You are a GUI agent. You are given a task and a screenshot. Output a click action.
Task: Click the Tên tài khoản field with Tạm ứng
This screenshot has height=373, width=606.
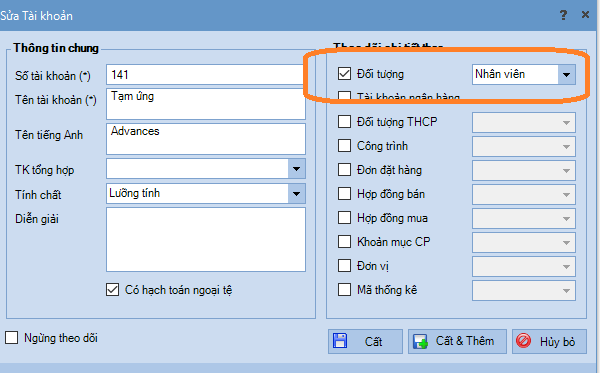(206, 104)
